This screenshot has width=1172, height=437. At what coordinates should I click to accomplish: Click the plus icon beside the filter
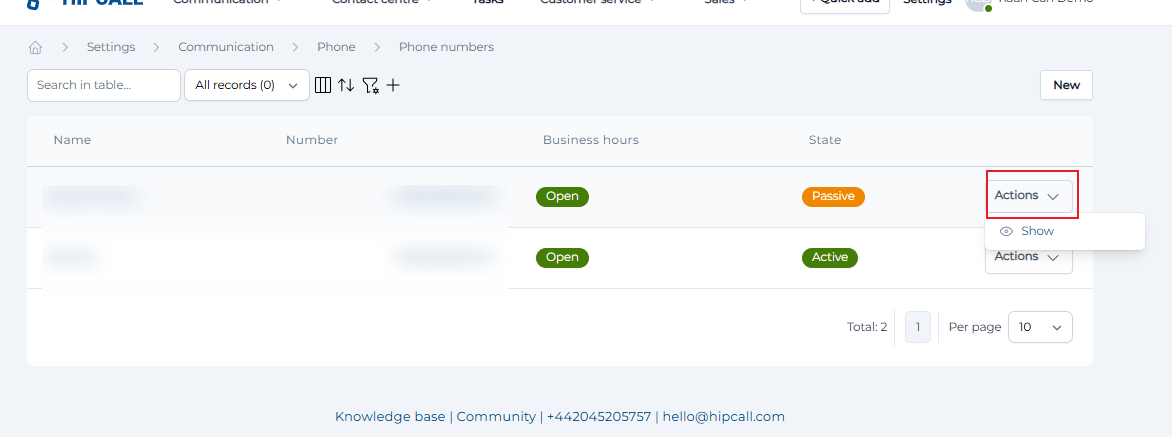tap(393, 85)
